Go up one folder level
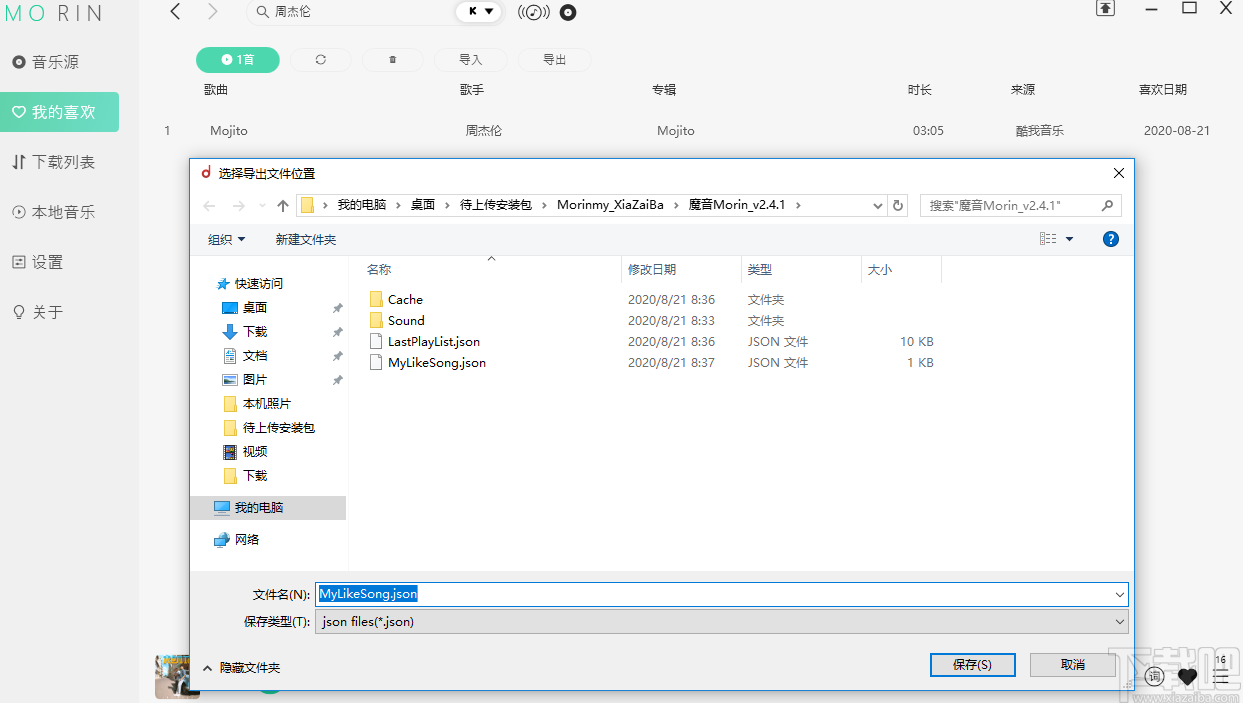 pyautogui.click(x=283, y=206)
